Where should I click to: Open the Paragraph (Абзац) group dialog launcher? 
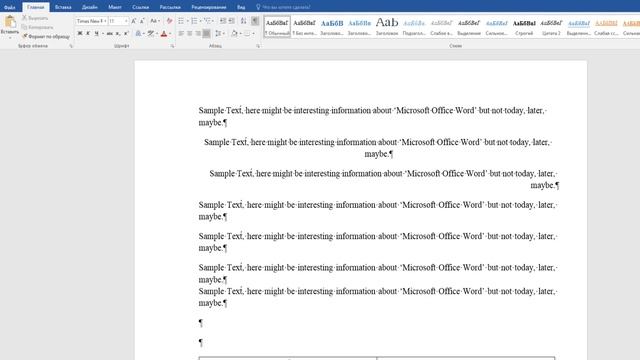[258, 46]
